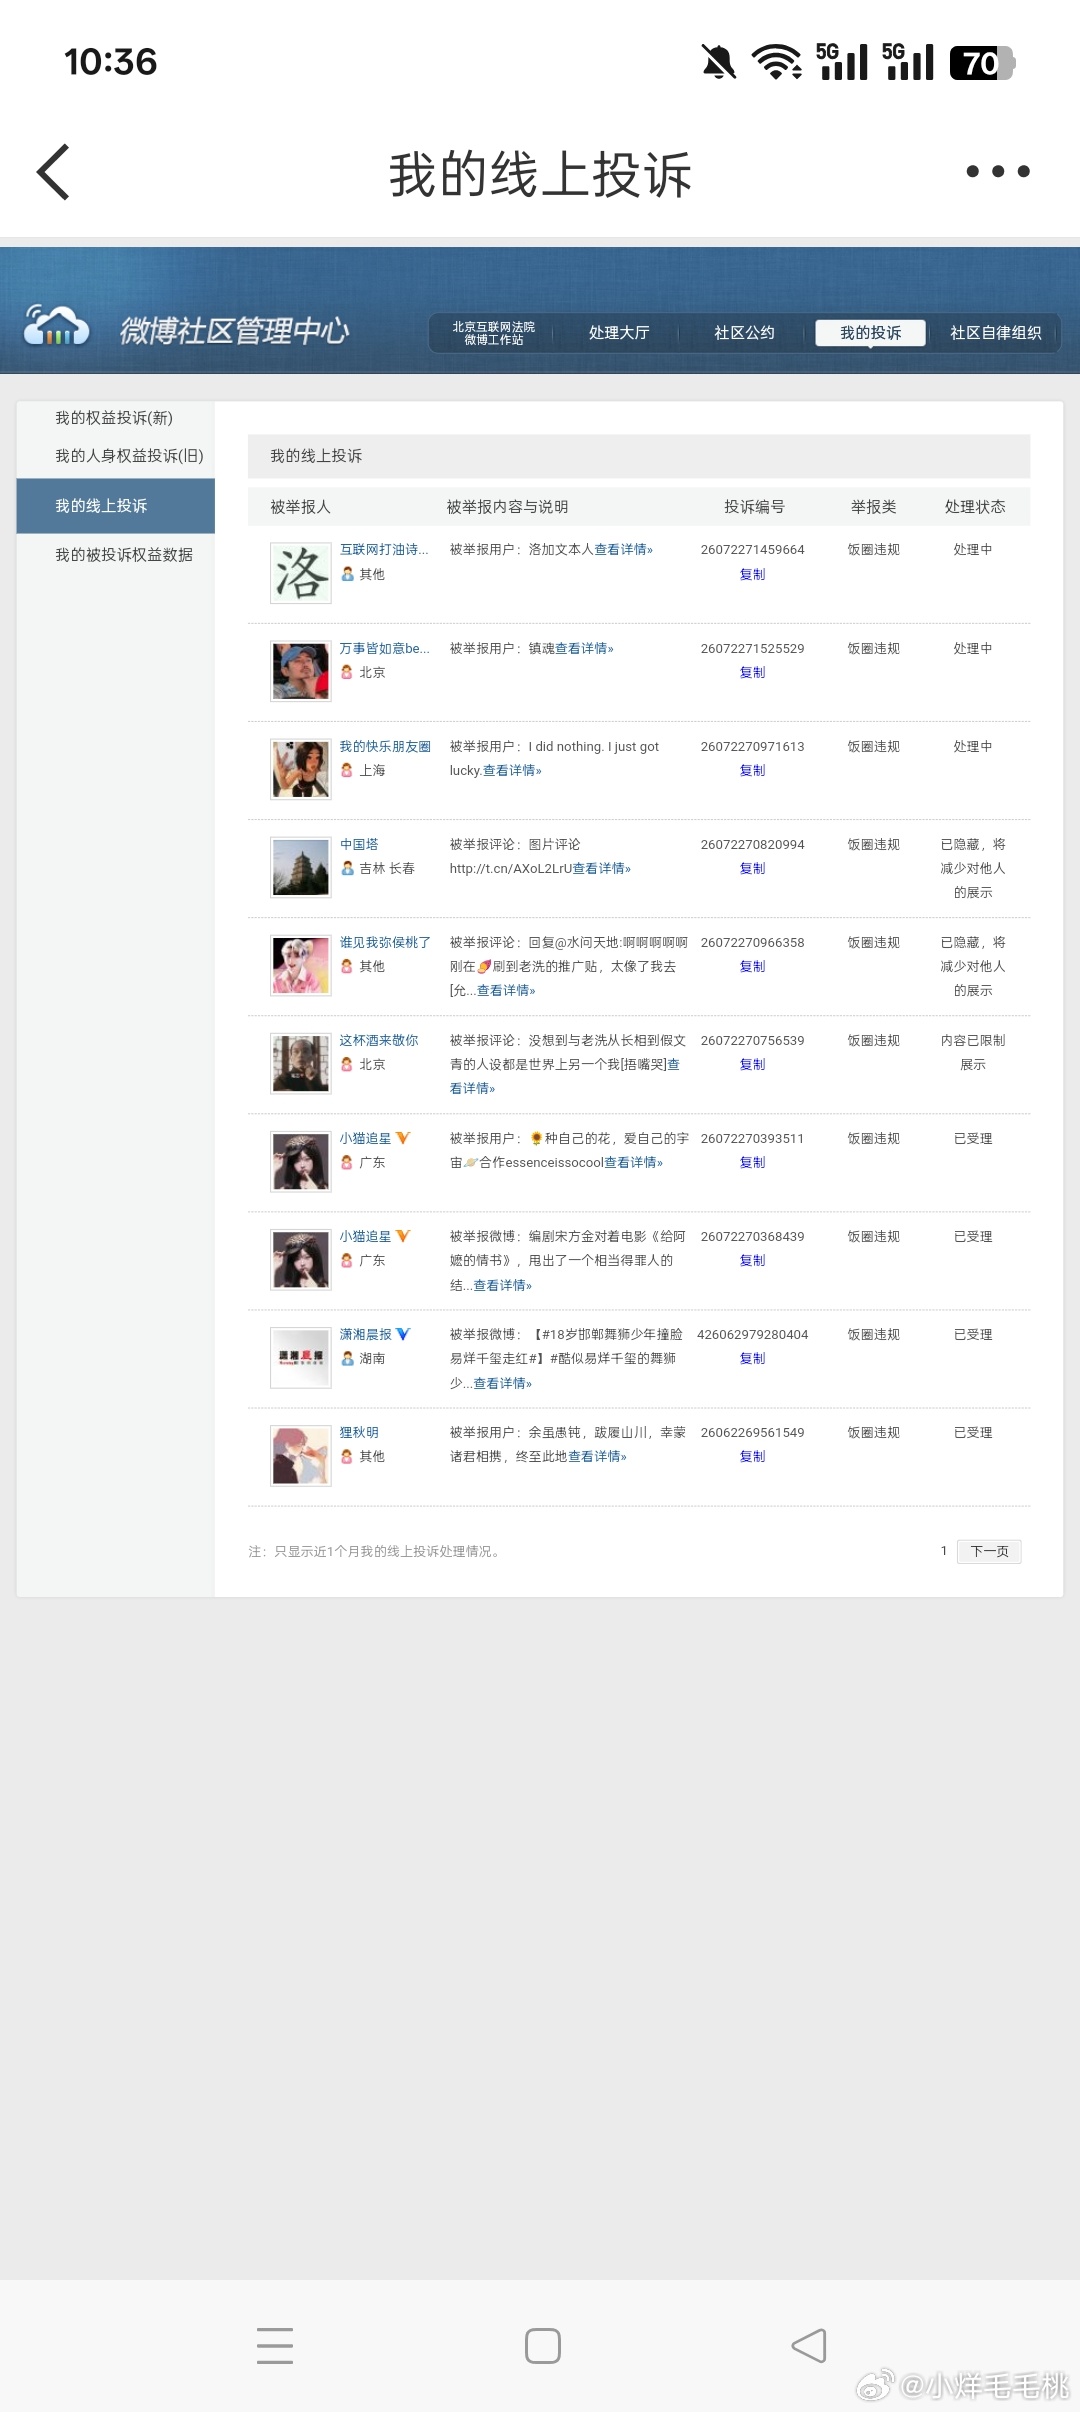The height and width of the screenshot is (2412, 1080).
Task: Click the 处理状态 column header
Action: (974, 507)
